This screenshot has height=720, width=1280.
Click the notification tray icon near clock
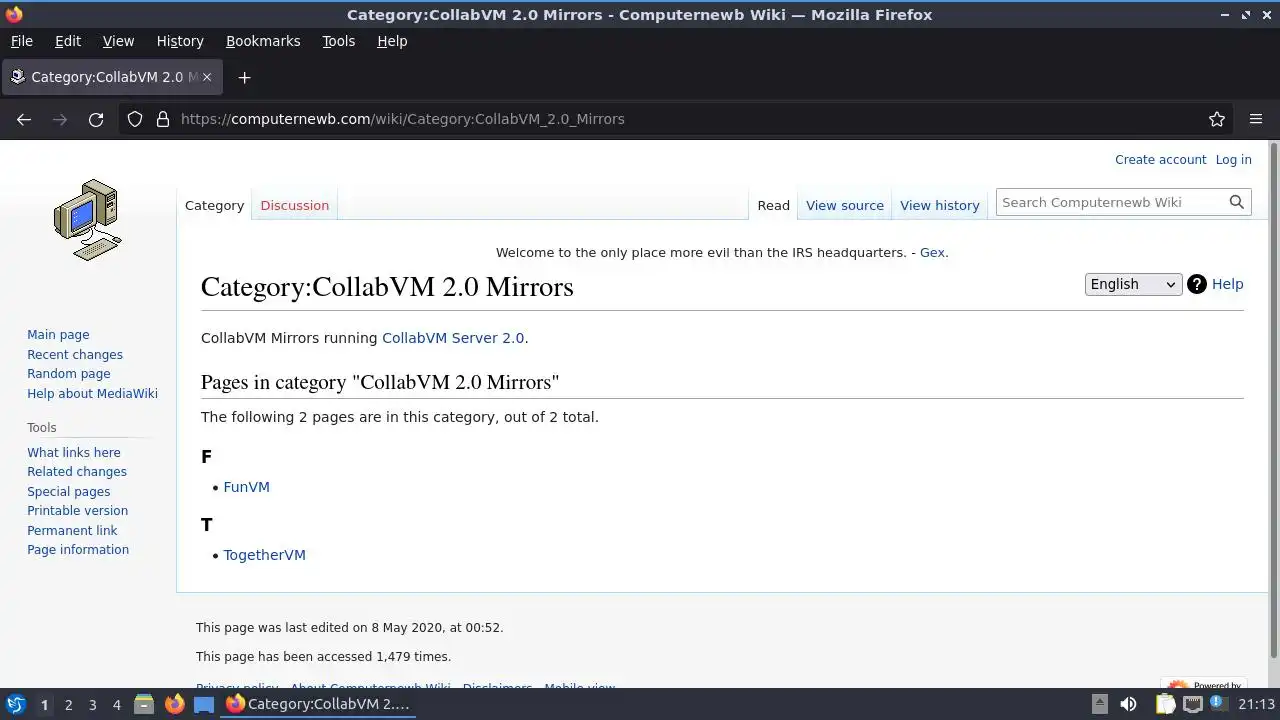pos(1218,704)
